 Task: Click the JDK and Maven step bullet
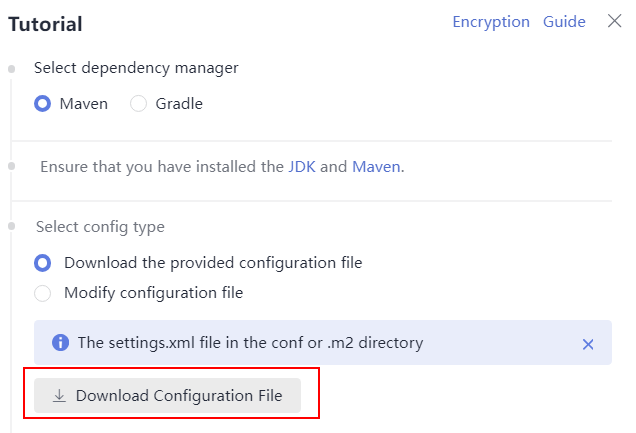click(12, 166)
